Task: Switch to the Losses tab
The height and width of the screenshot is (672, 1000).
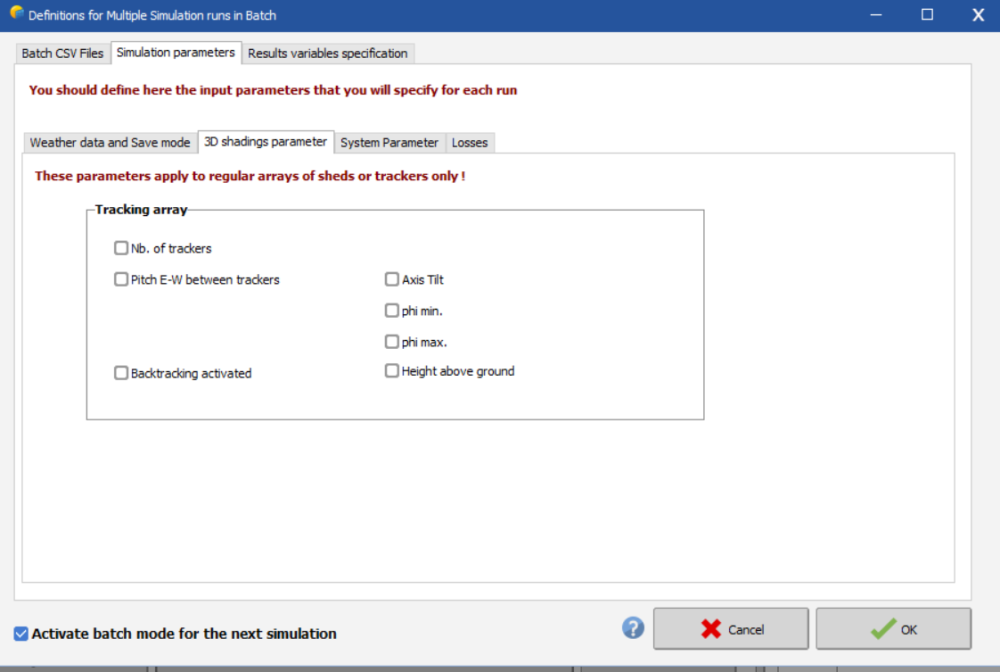Action: 469,143
